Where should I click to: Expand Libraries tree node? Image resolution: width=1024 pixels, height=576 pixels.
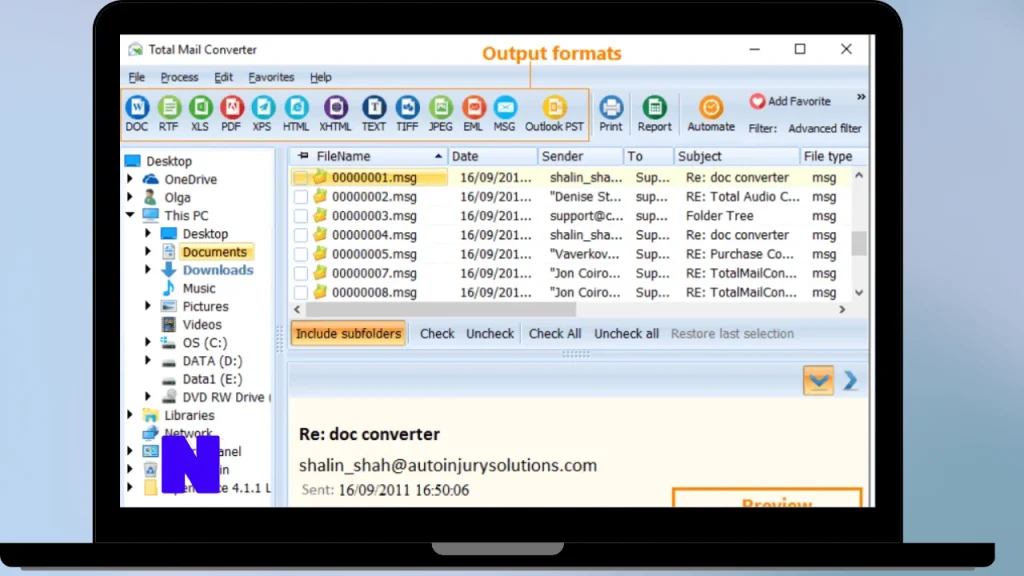point(129,415)
